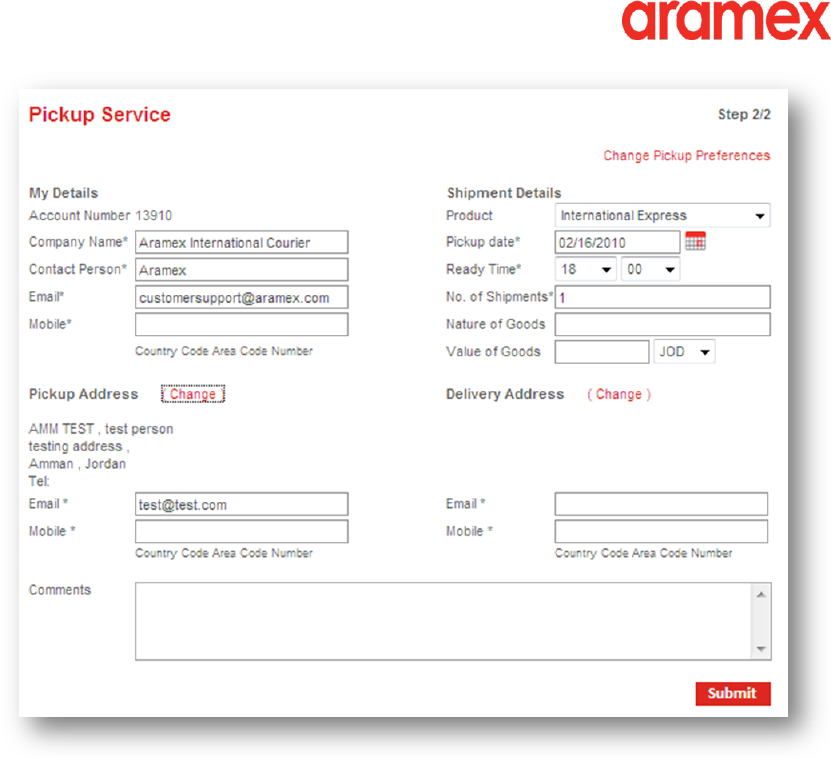Expand the Ready Time minutes dropdown showing 00
Image resolution: width=831 pixels, height=758 pixels.
[650, 269]
